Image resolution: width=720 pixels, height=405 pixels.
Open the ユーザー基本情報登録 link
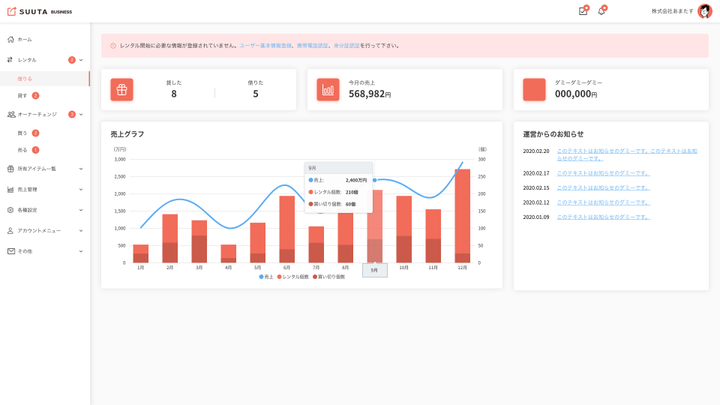[265, 45]
